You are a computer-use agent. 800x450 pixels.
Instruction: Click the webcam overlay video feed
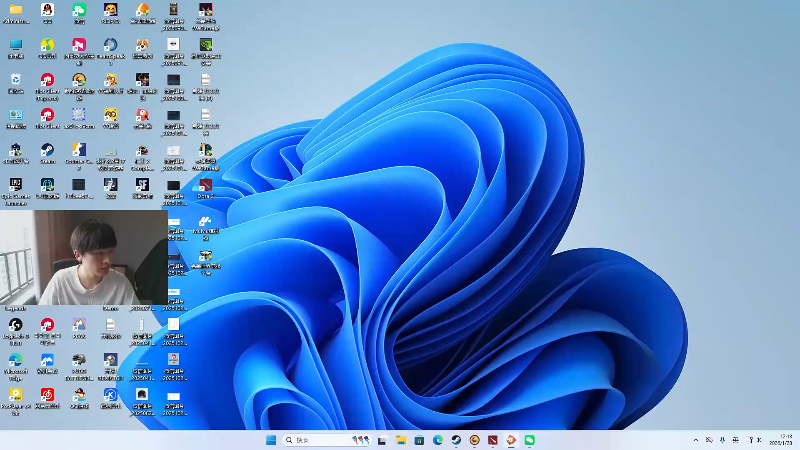pyautogui.click(x=84, y=257)
